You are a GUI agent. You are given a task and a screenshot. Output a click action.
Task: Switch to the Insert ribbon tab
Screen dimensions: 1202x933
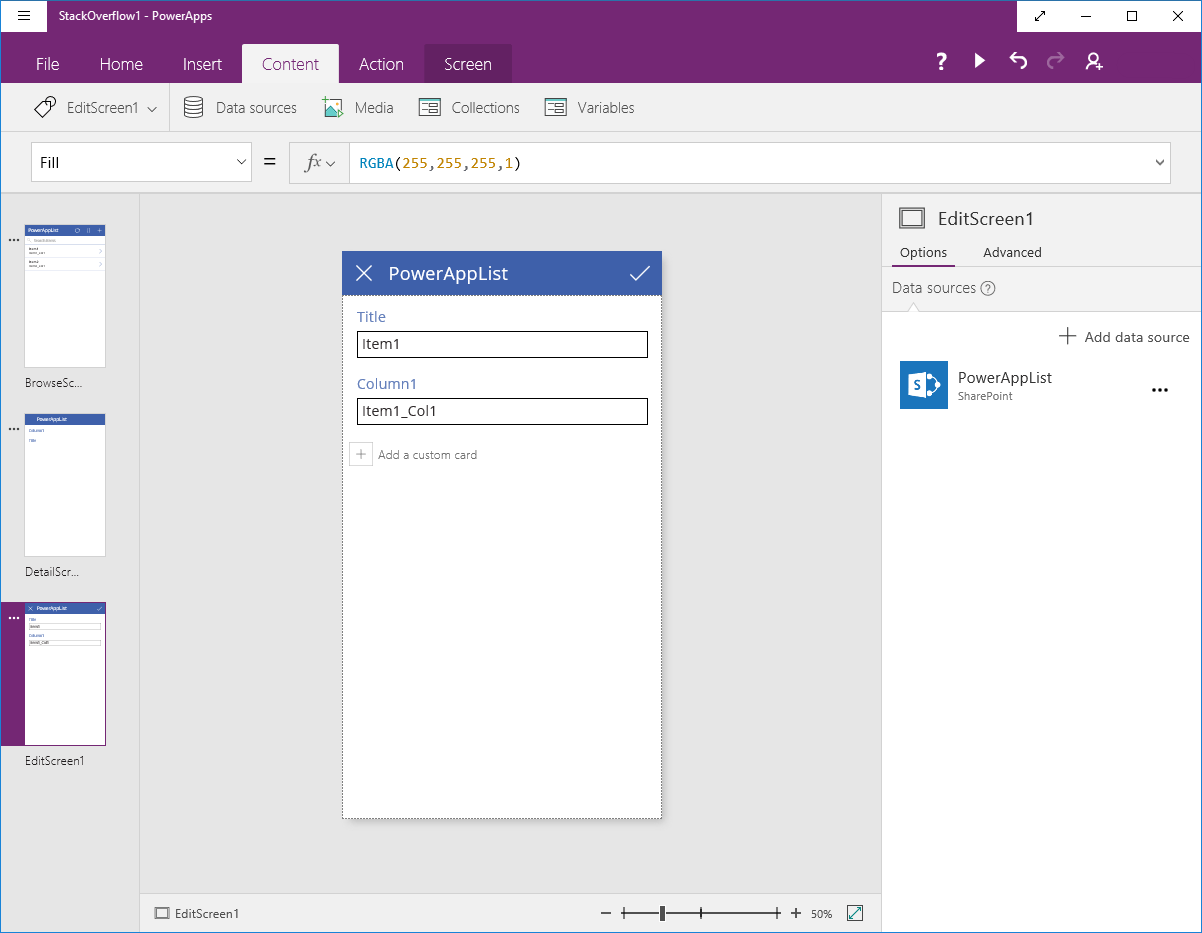click(202, 63)
